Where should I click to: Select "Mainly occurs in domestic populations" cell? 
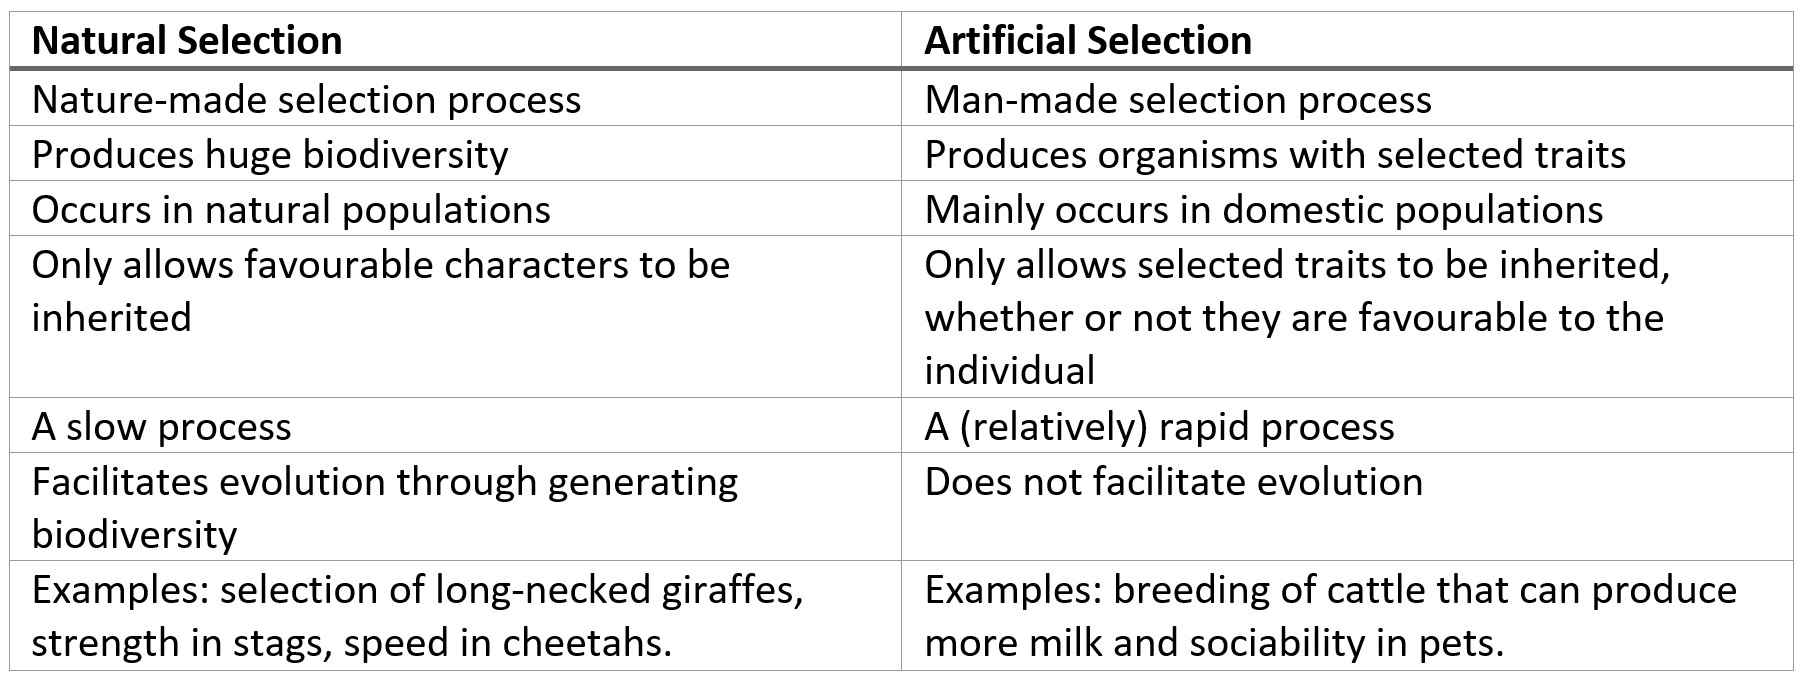coord(1263,210)
